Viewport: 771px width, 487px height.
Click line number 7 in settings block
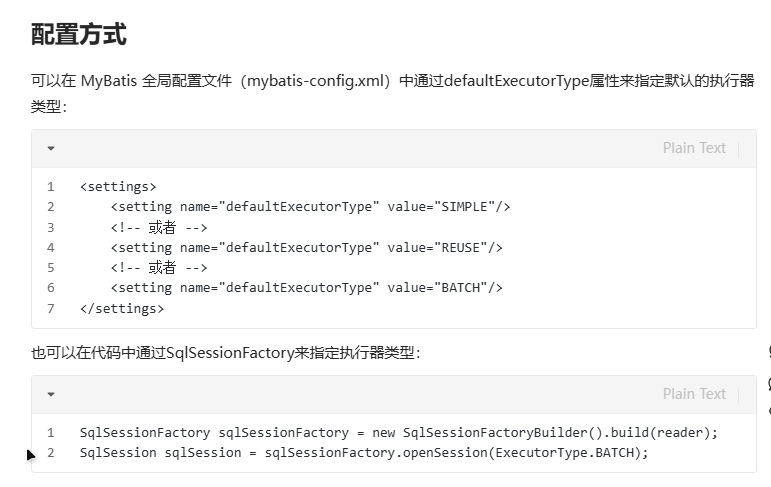point(51,308)
